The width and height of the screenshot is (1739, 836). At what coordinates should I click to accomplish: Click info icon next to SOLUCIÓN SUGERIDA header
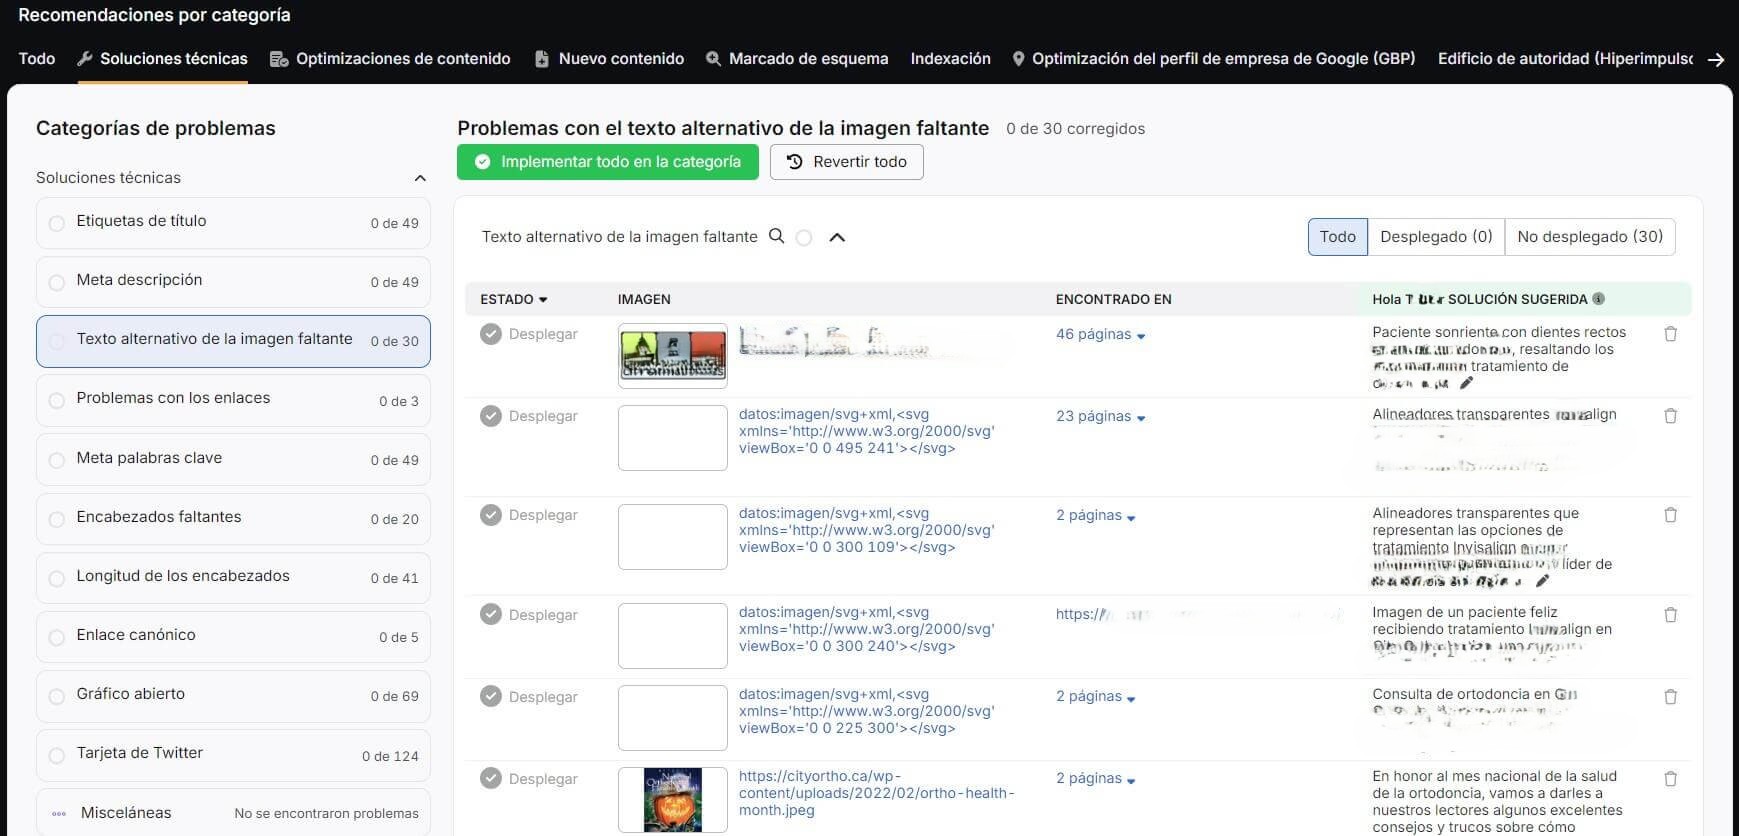tap(1598, 299)
